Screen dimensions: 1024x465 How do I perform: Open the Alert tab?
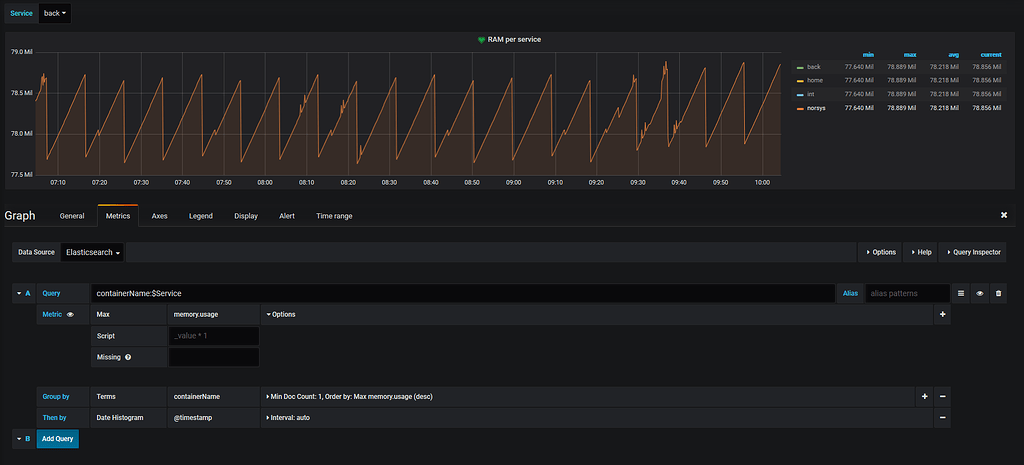287,215
